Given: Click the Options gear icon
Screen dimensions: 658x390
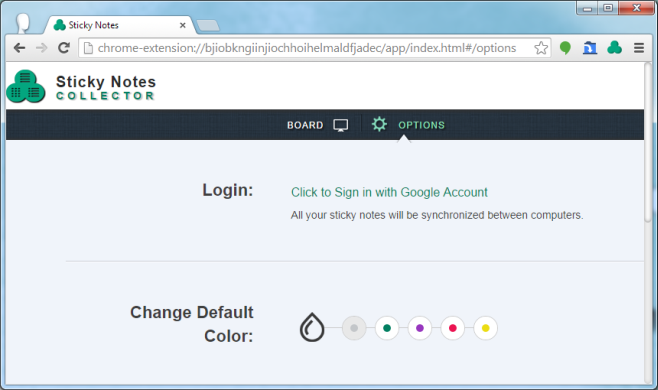Looking at the screenshot, I should pos(379,124).
